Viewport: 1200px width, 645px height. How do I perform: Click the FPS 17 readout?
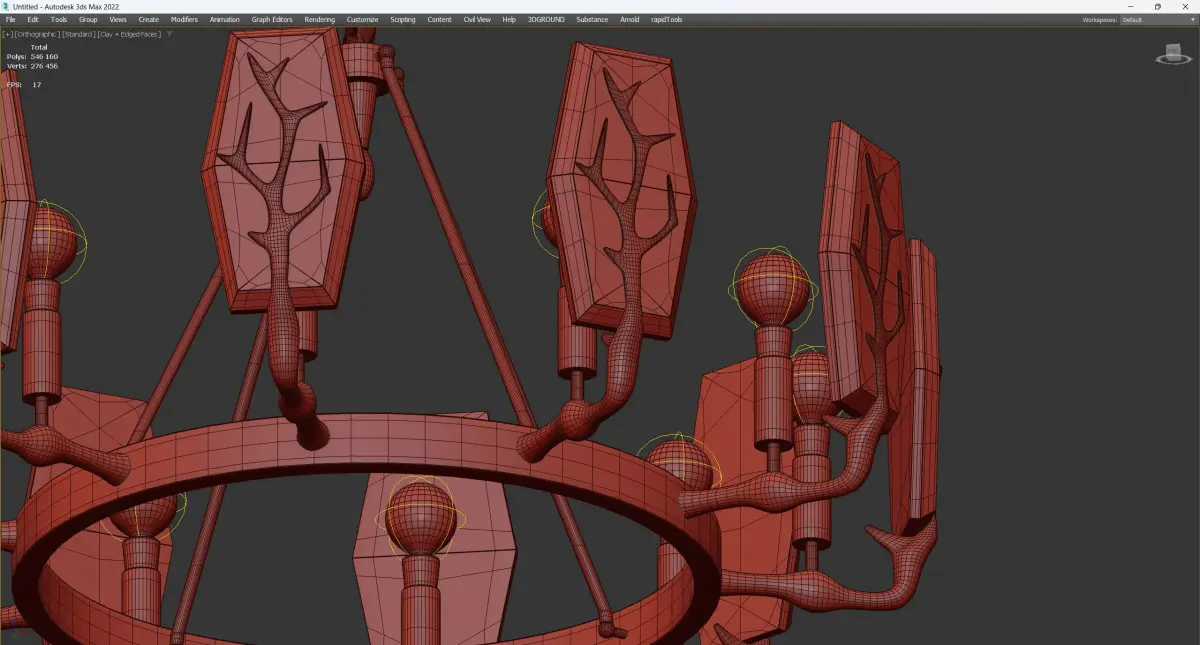(x=24, y=84)
